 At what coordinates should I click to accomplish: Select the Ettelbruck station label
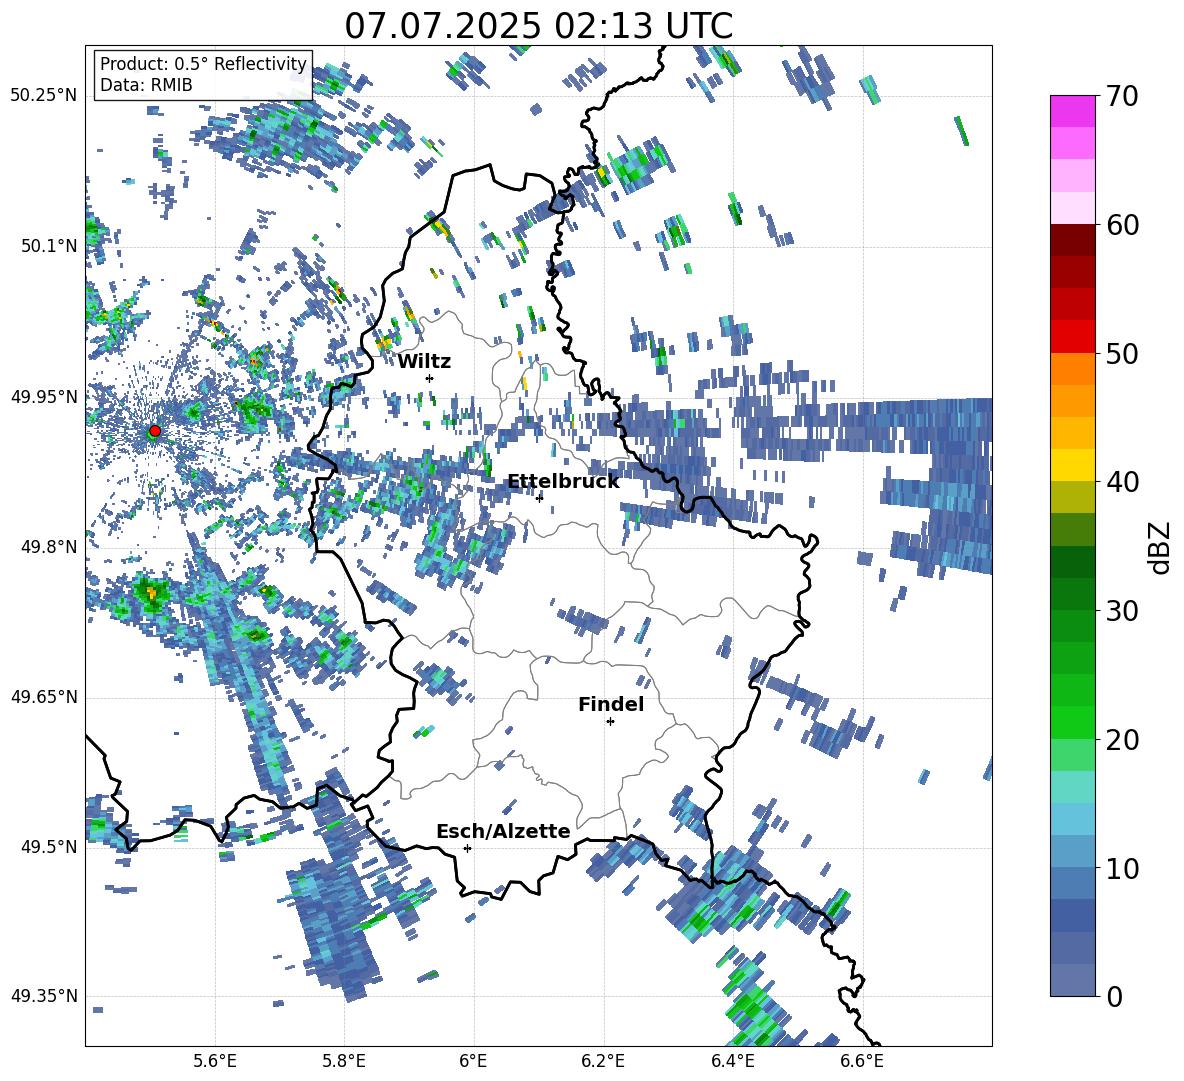tap(563, 482)
